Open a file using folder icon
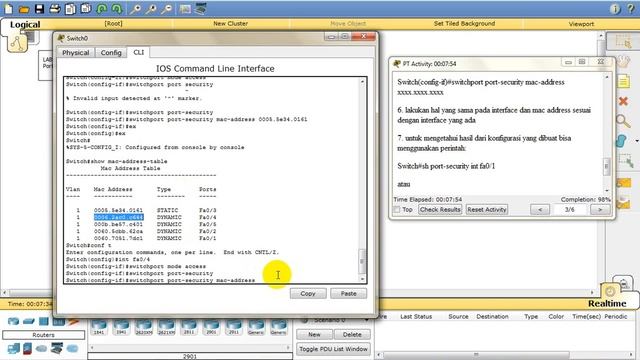The width and height of the screenshot is (640, 360). (x=24, y=9)
